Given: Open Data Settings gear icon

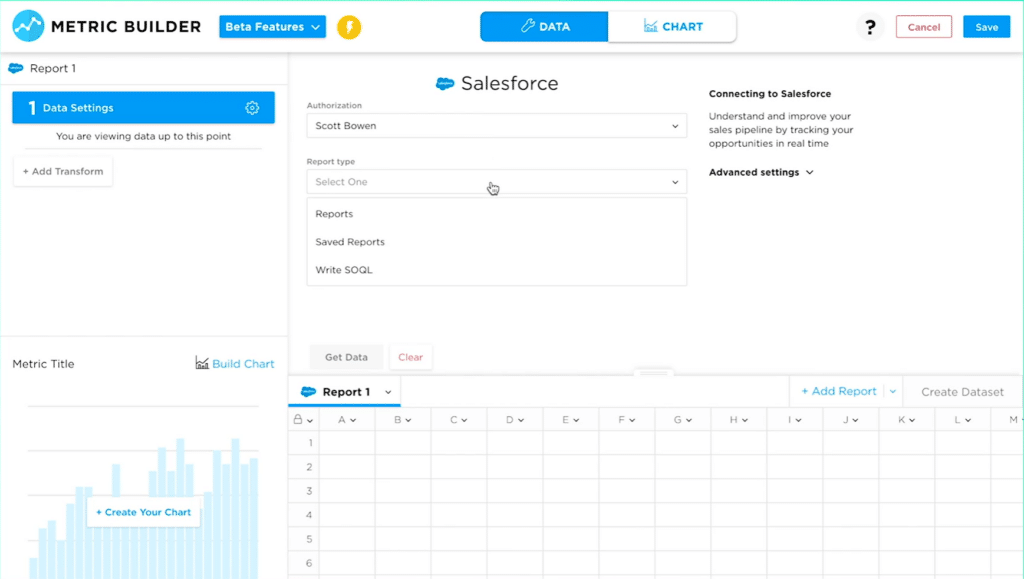Looking at the screenshot, I should pos(252,108).
